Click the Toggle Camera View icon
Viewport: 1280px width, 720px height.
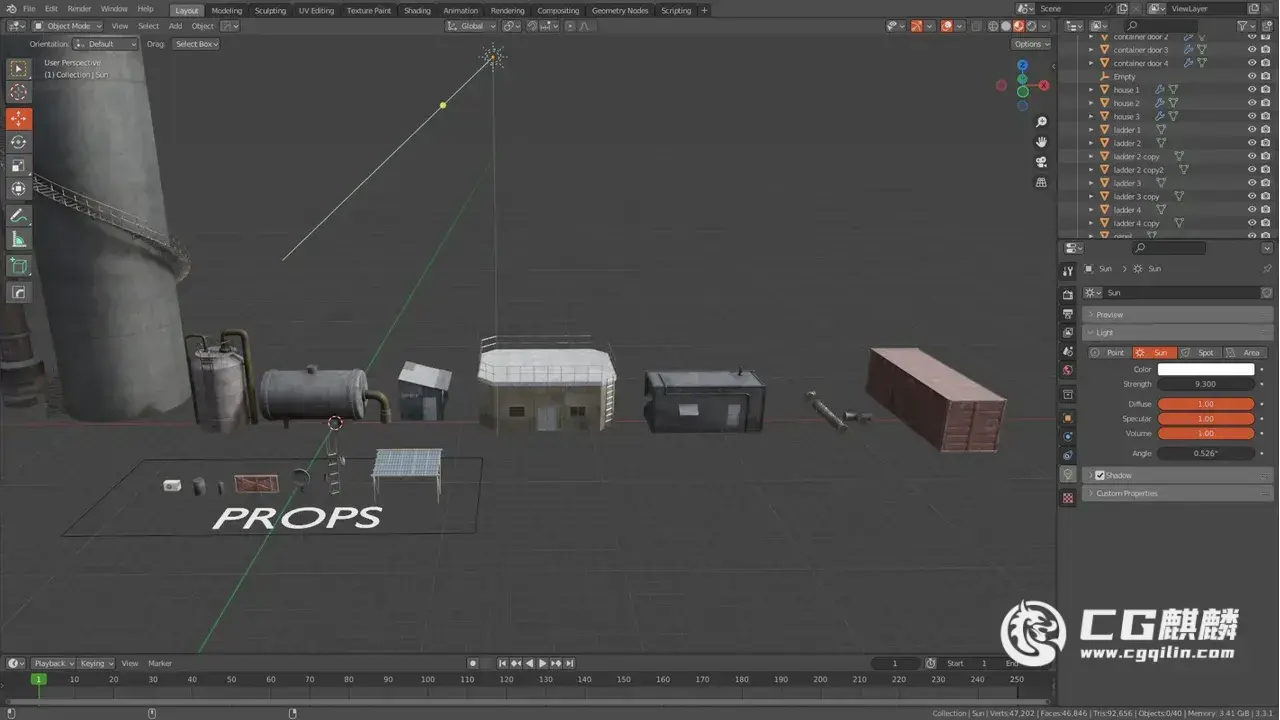coord(1041,162)
